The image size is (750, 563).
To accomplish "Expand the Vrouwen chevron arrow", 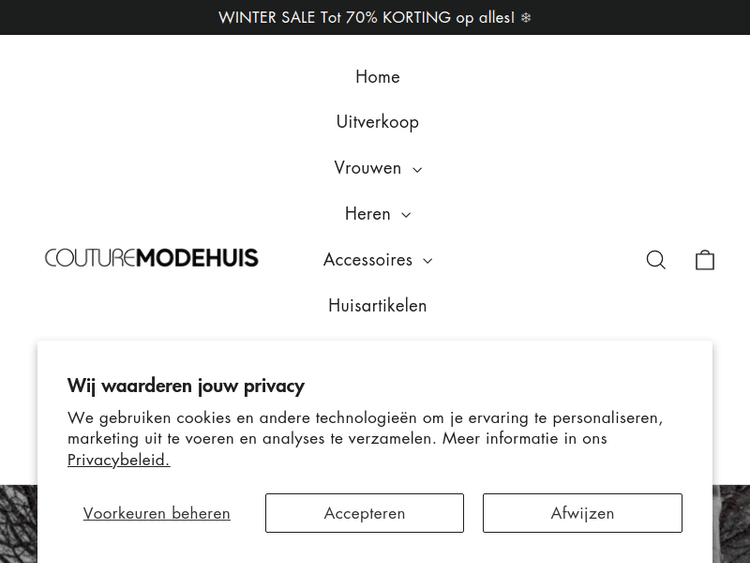I will (x=417, y=170).
